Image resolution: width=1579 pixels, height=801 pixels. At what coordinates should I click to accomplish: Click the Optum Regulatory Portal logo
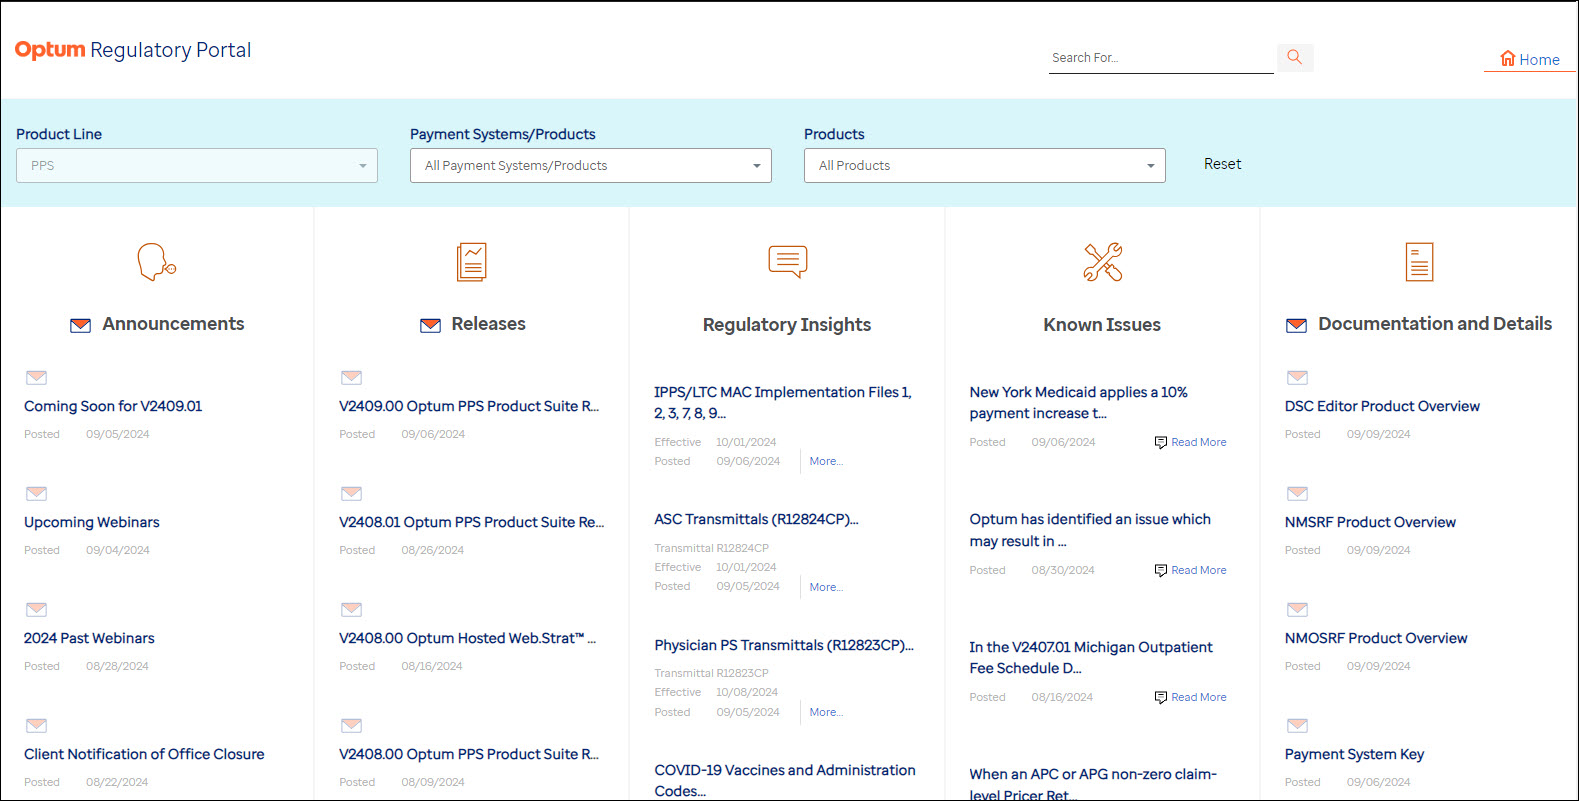pyautogui.click(x=133, y=50)
